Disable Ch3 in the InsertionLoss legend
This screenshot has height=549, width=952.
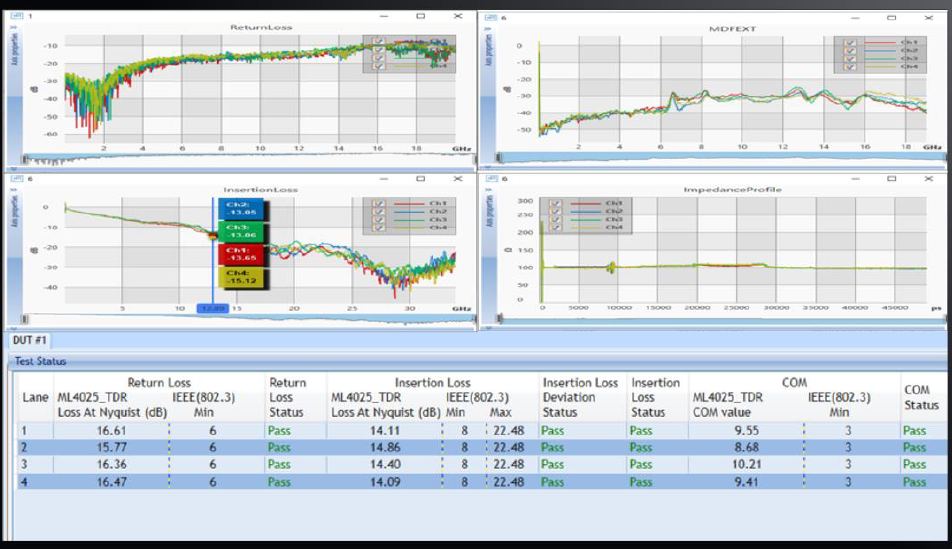tap(377, 219)
